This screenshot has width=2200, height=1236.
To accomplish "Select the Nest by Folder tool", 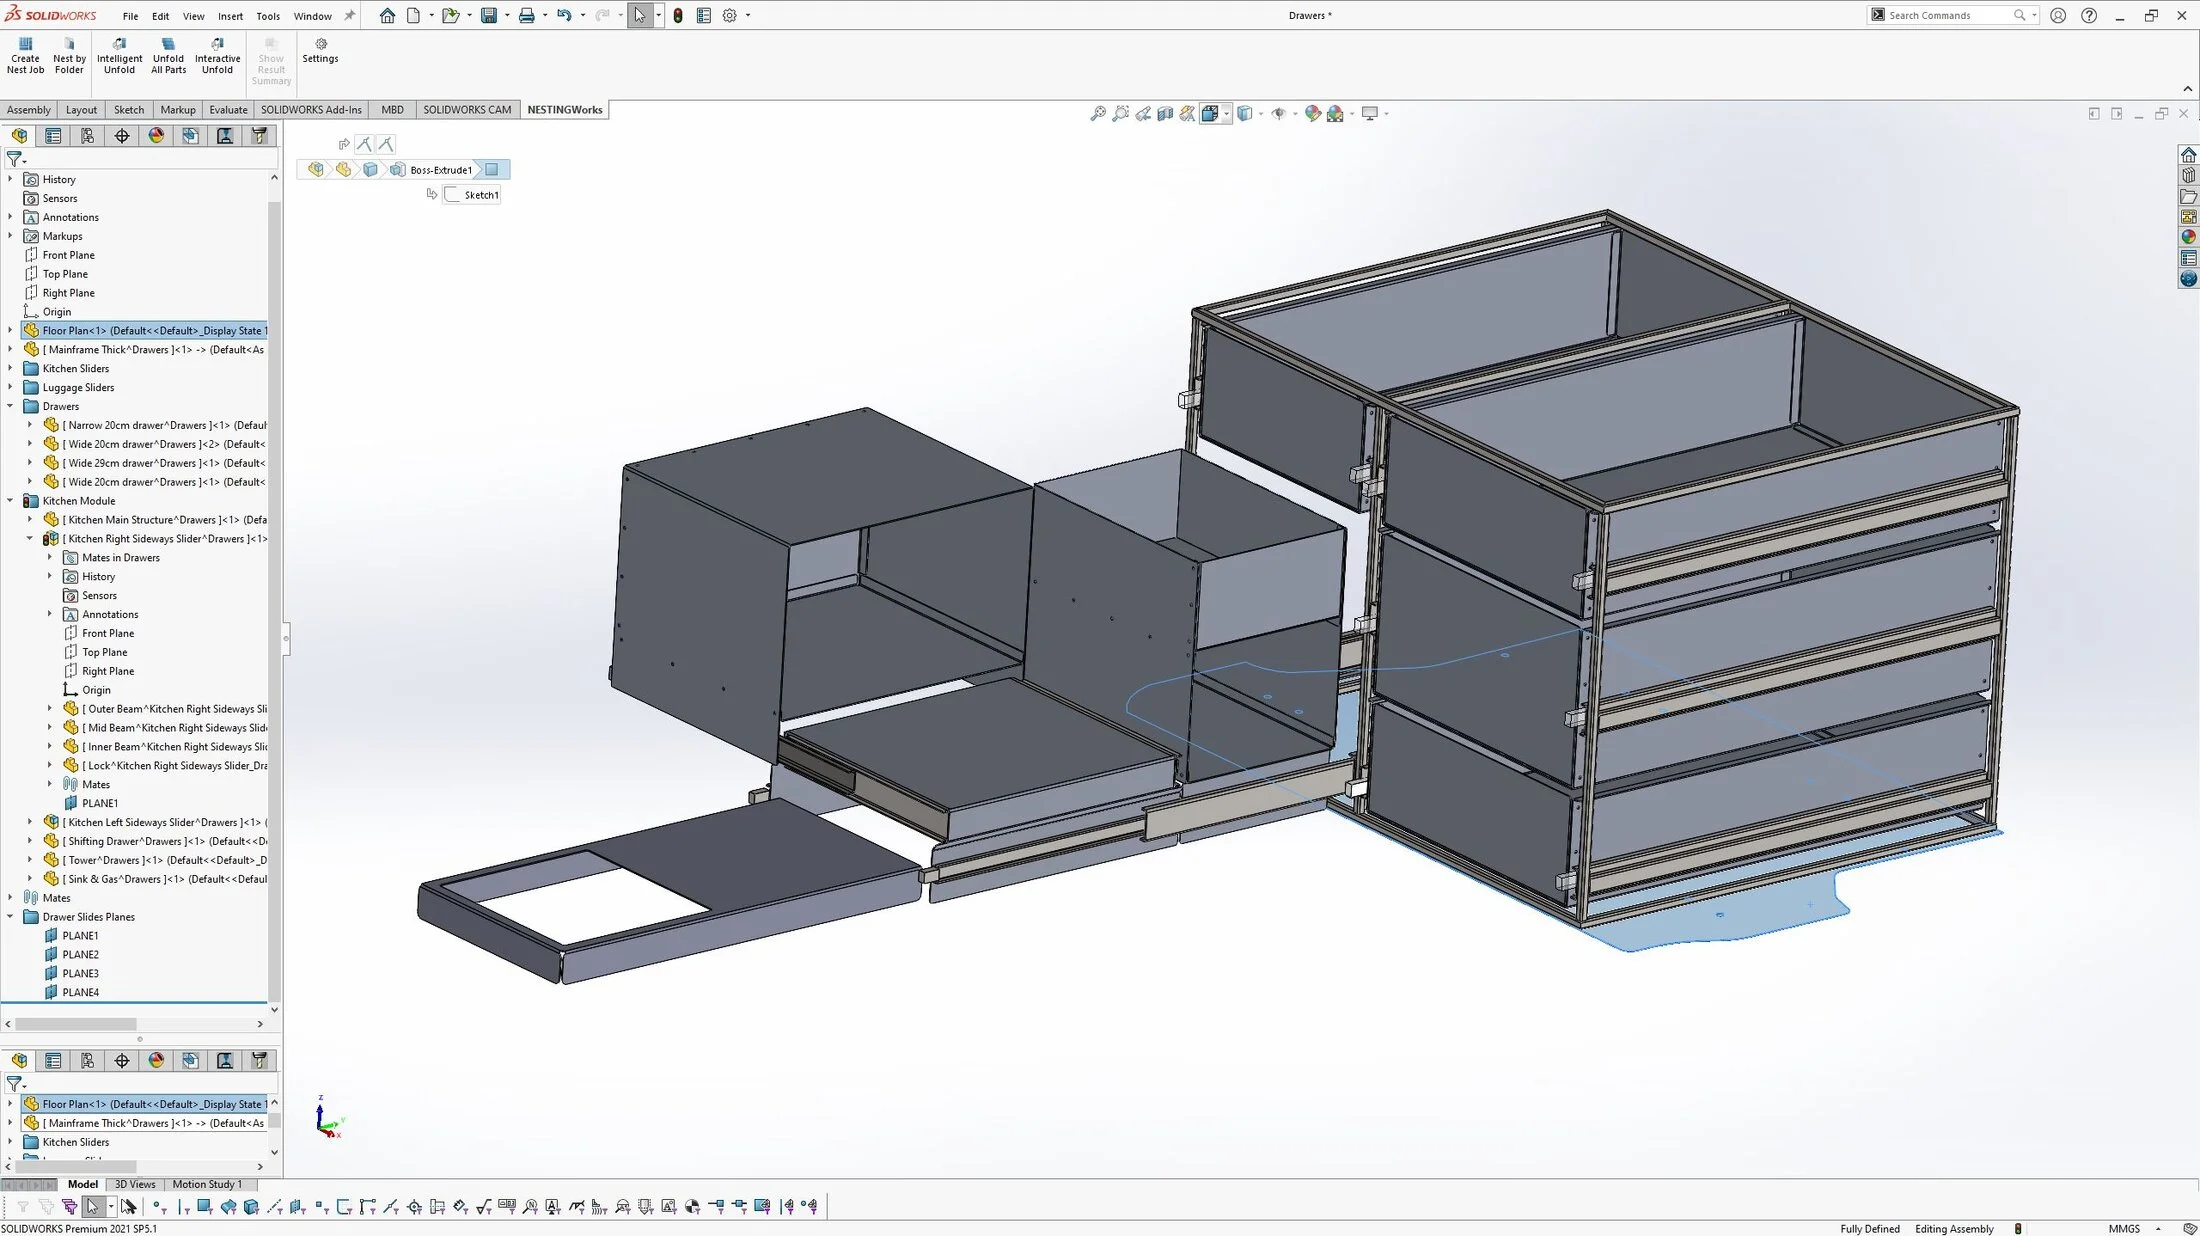I will click(x=69, y=55).
